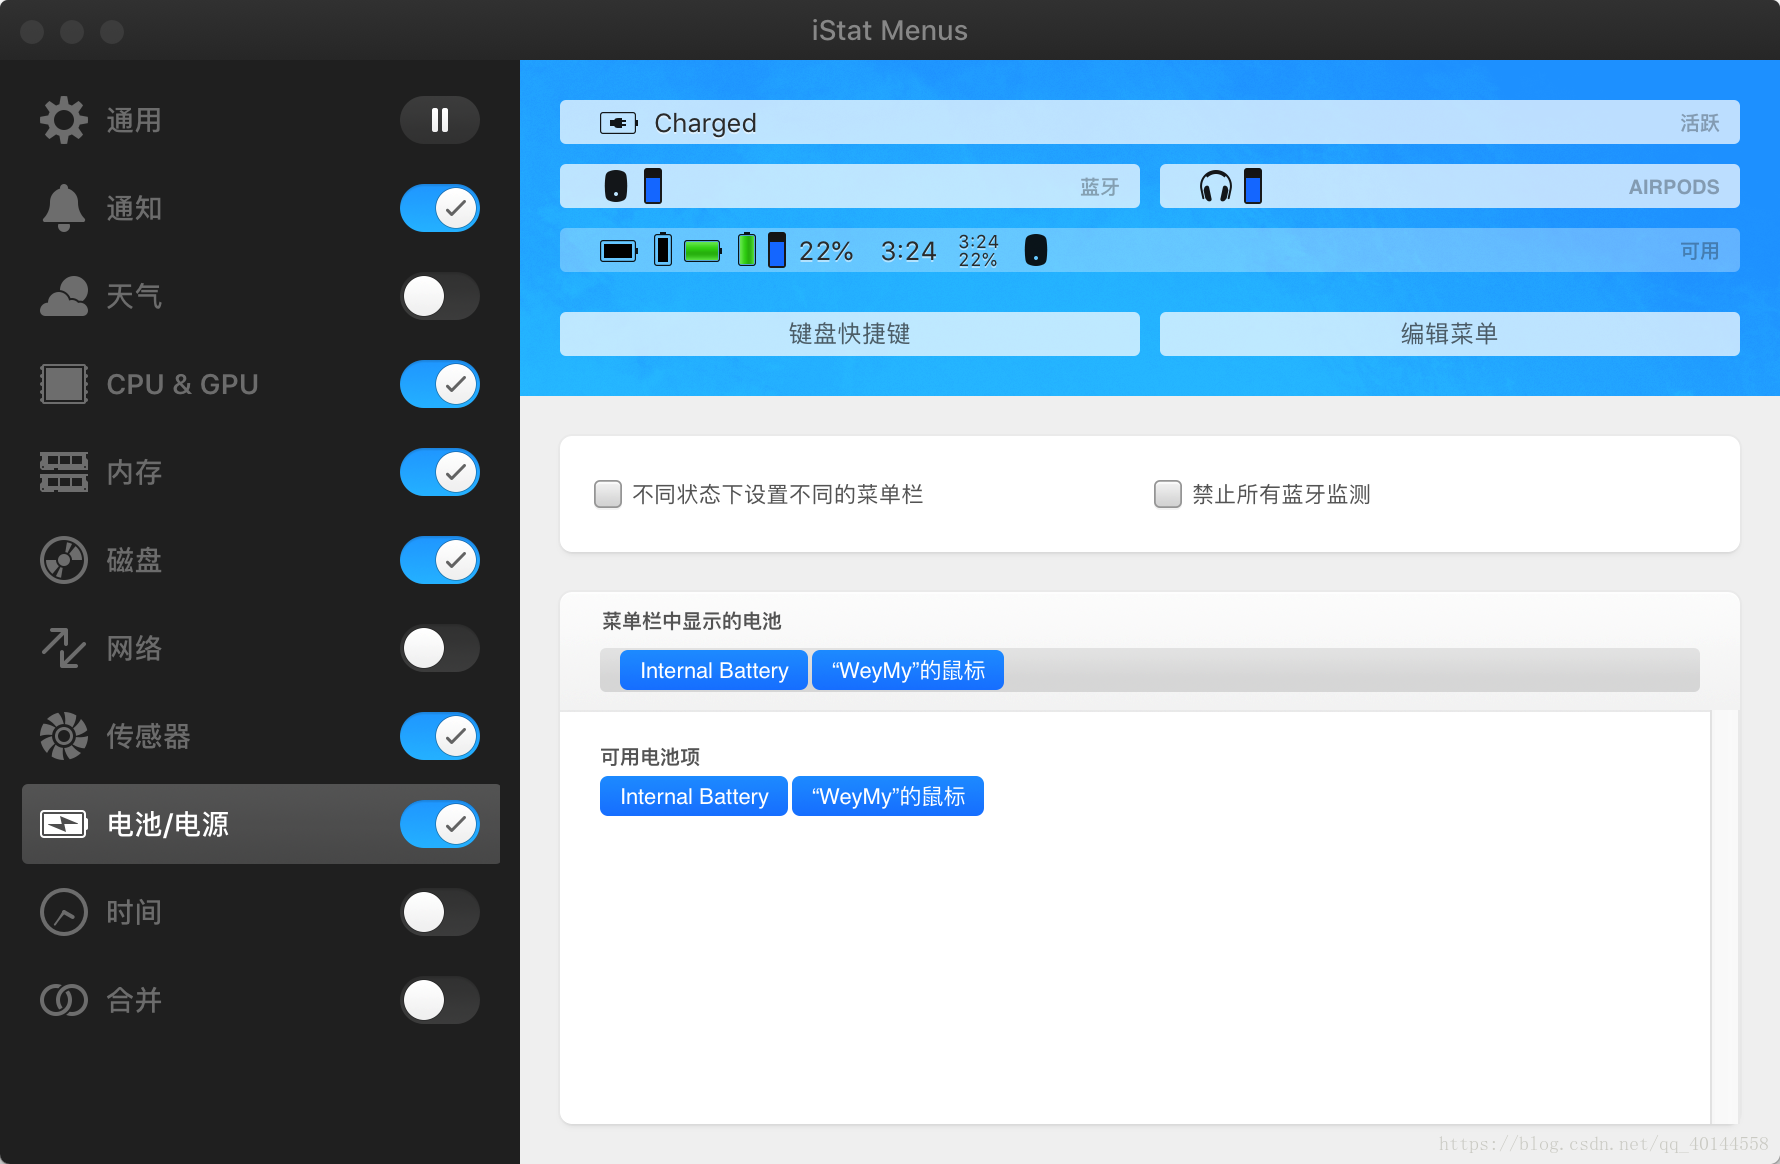Click the Charged 活跃 menu bar row

click(x=1150, y=122)
